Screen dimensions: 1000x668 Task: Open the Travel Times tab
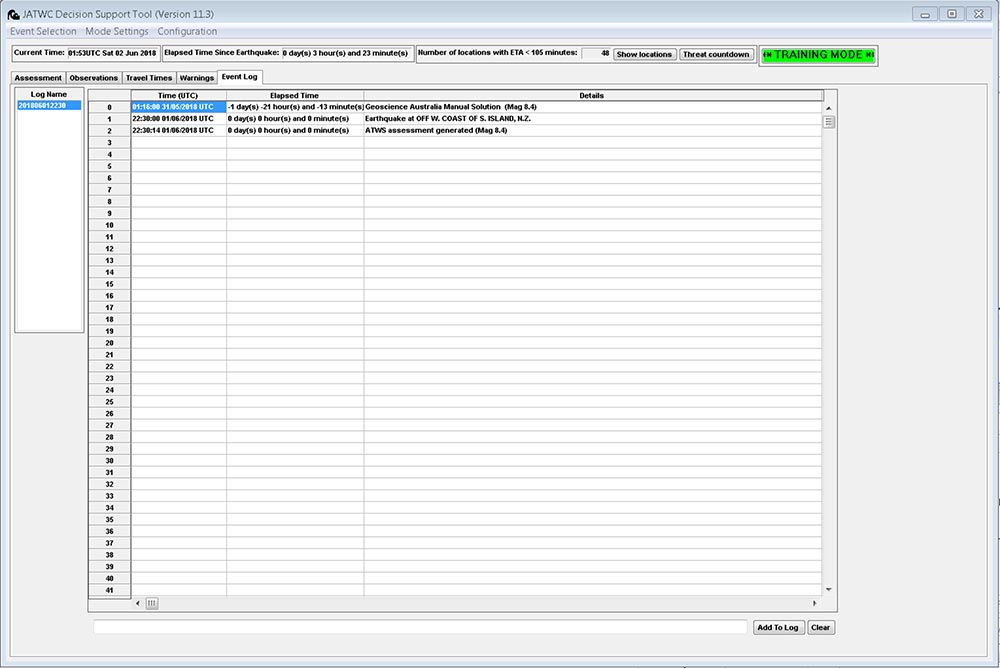[149, 78]
